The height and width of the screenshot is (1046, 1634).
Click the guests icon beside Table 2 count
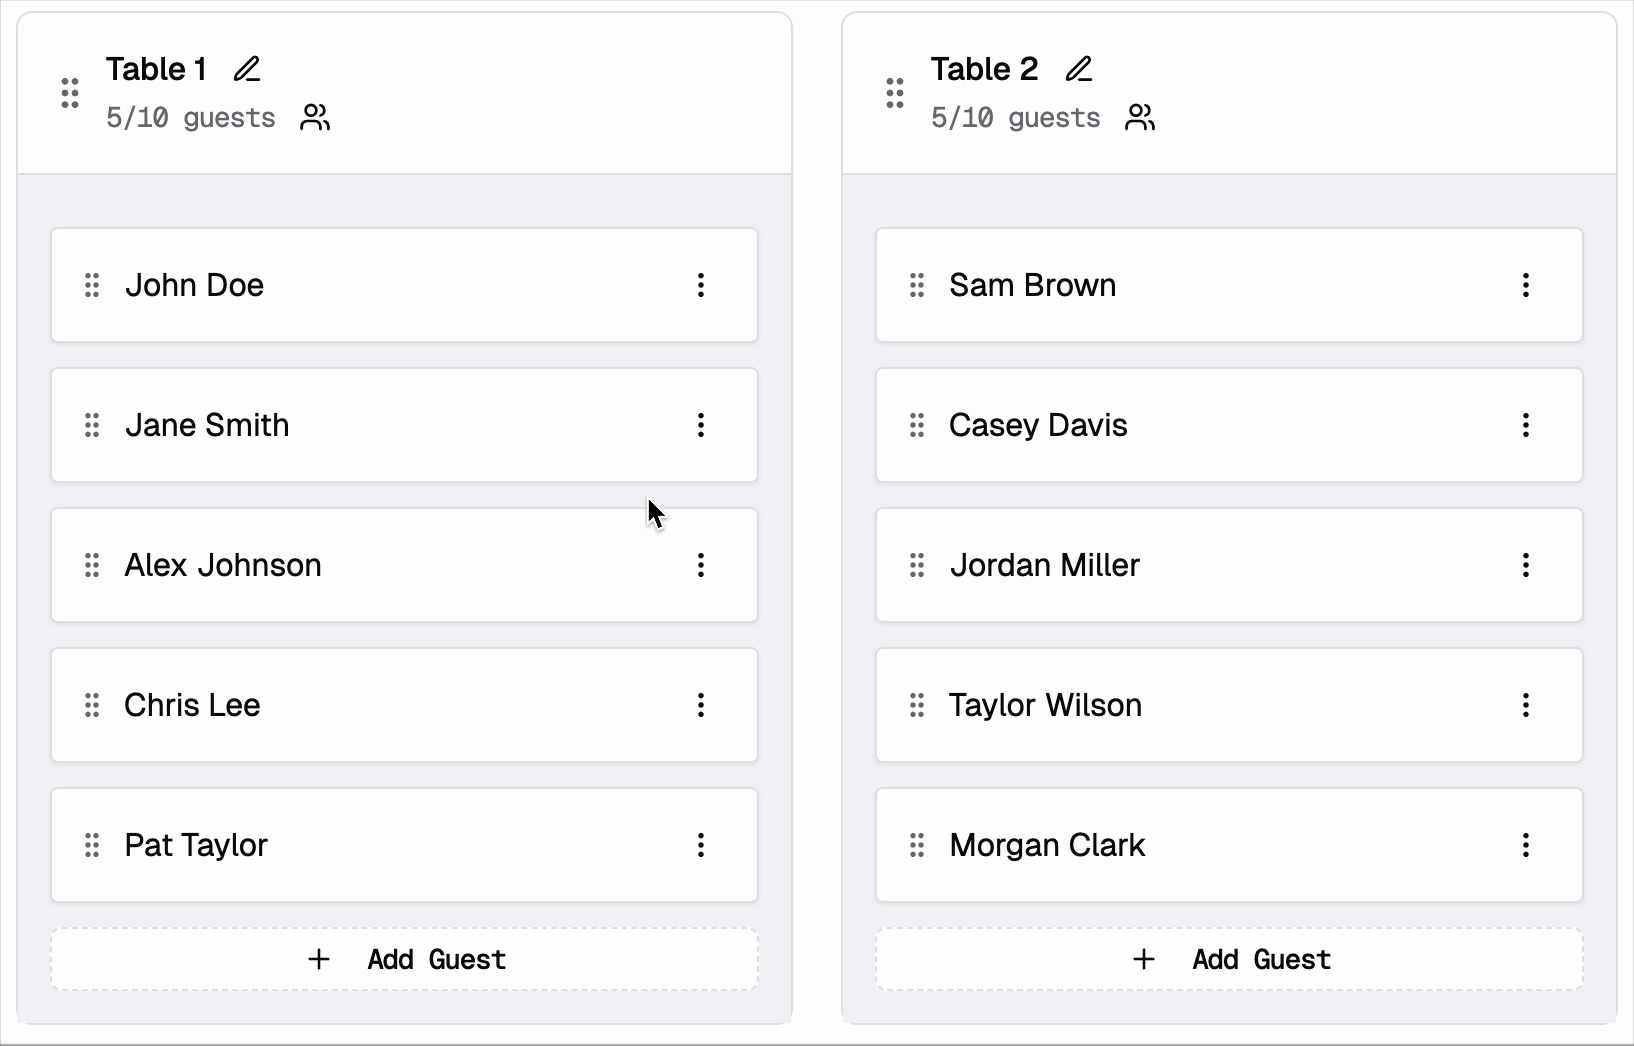(x=1140, y=117)
